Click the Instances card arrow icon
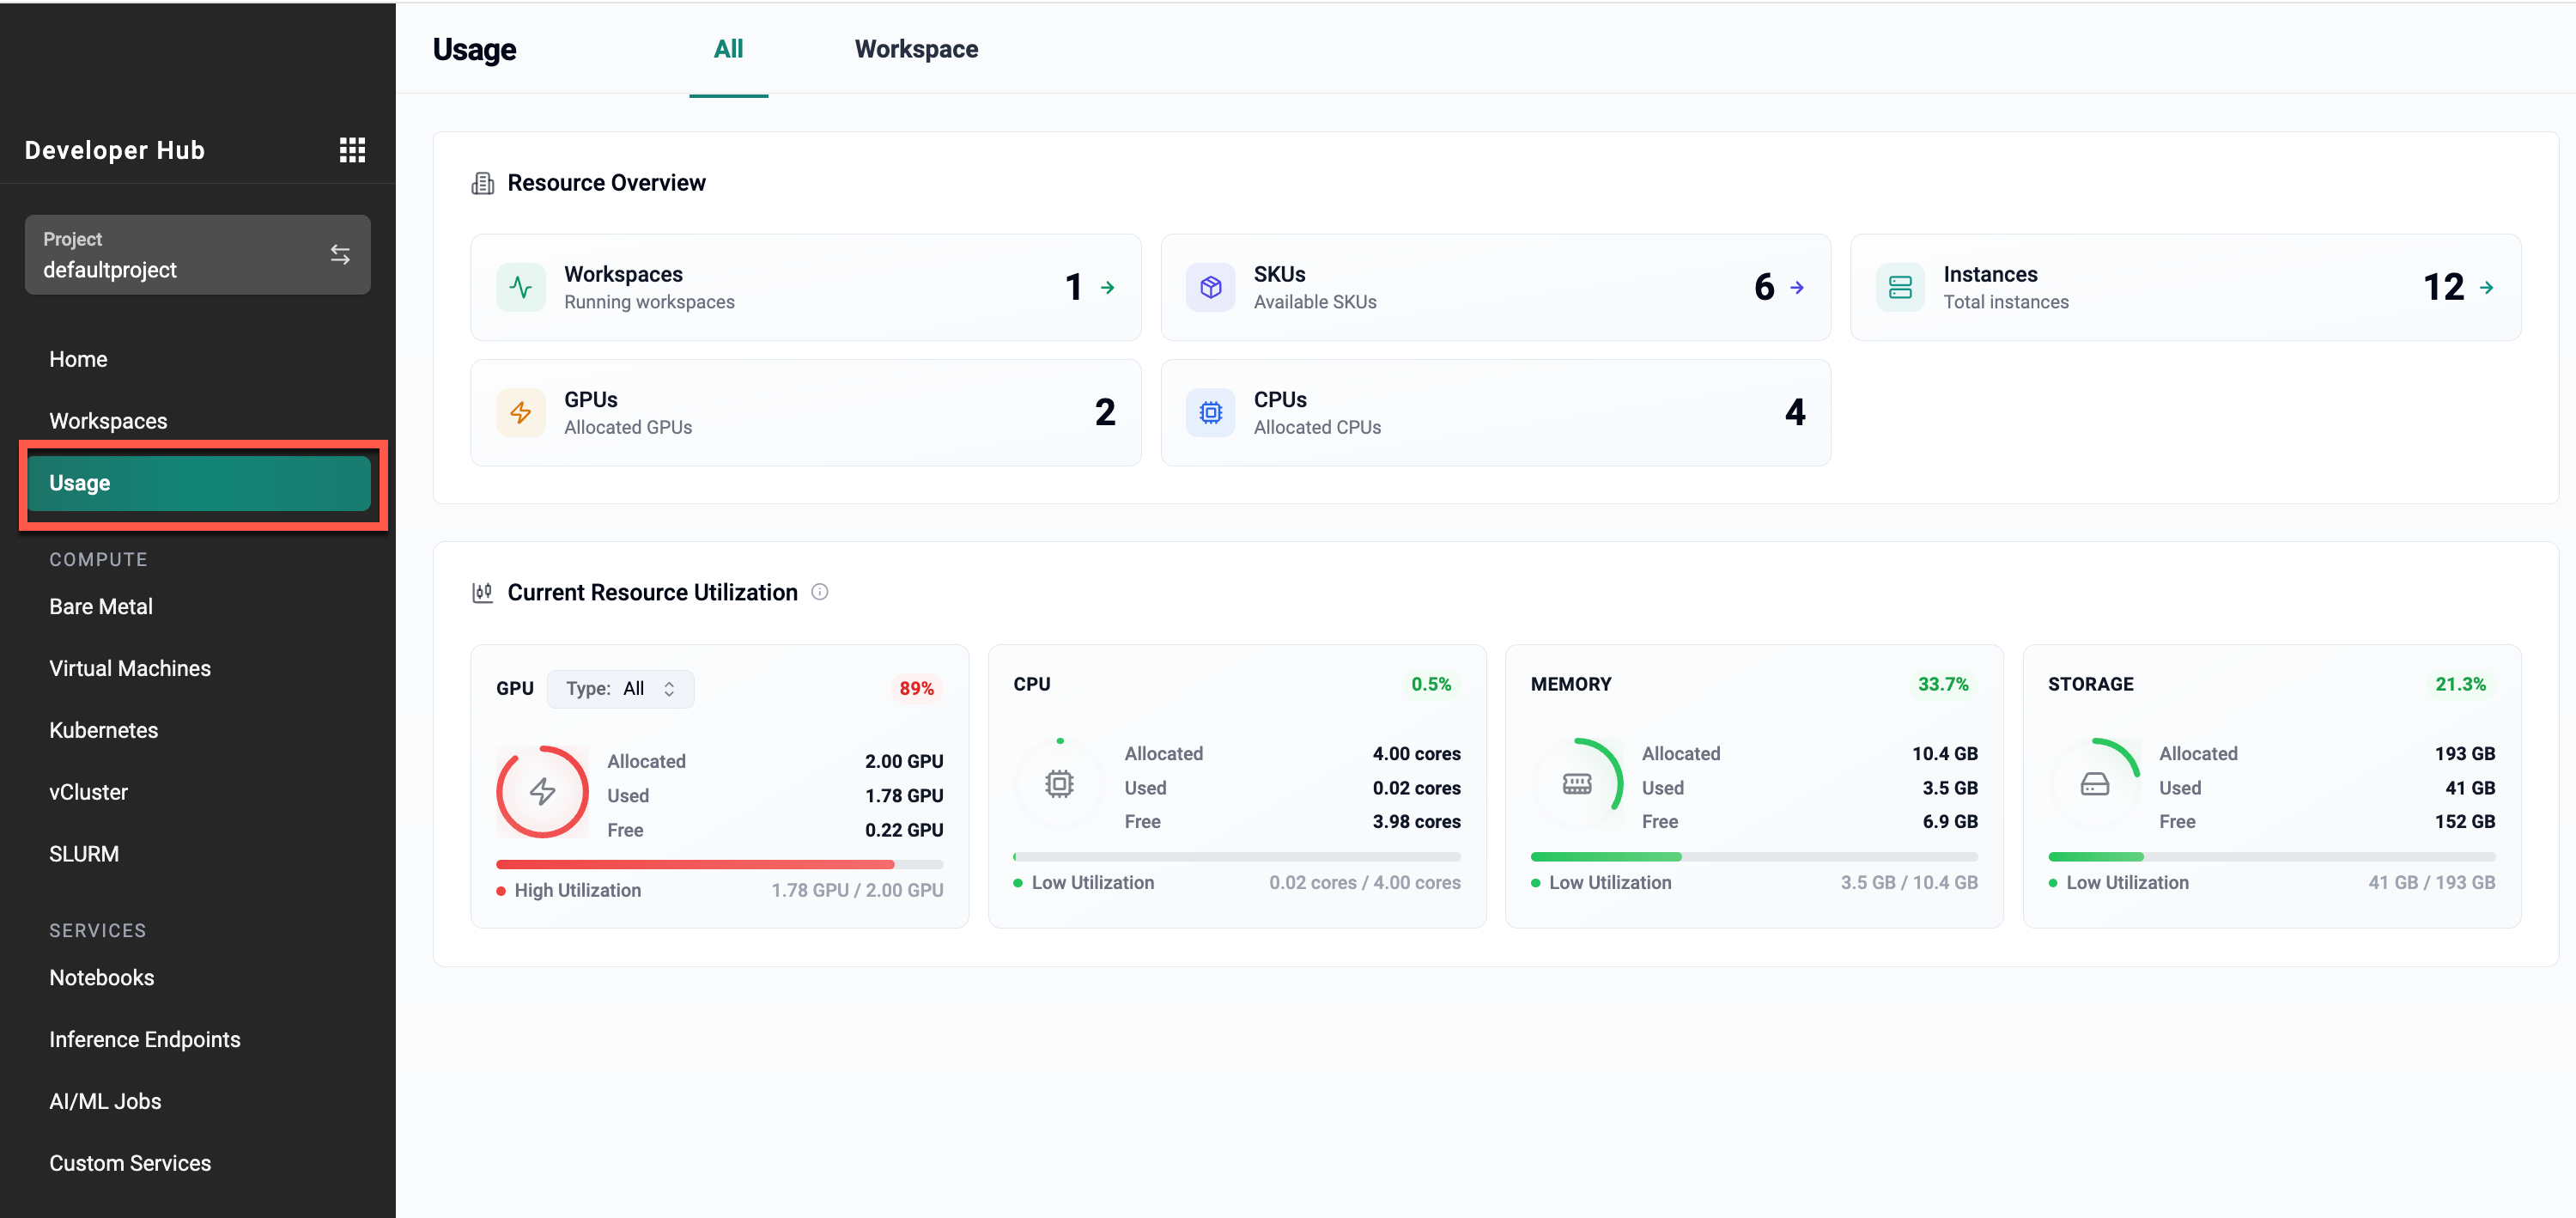 pos(2486,288)
